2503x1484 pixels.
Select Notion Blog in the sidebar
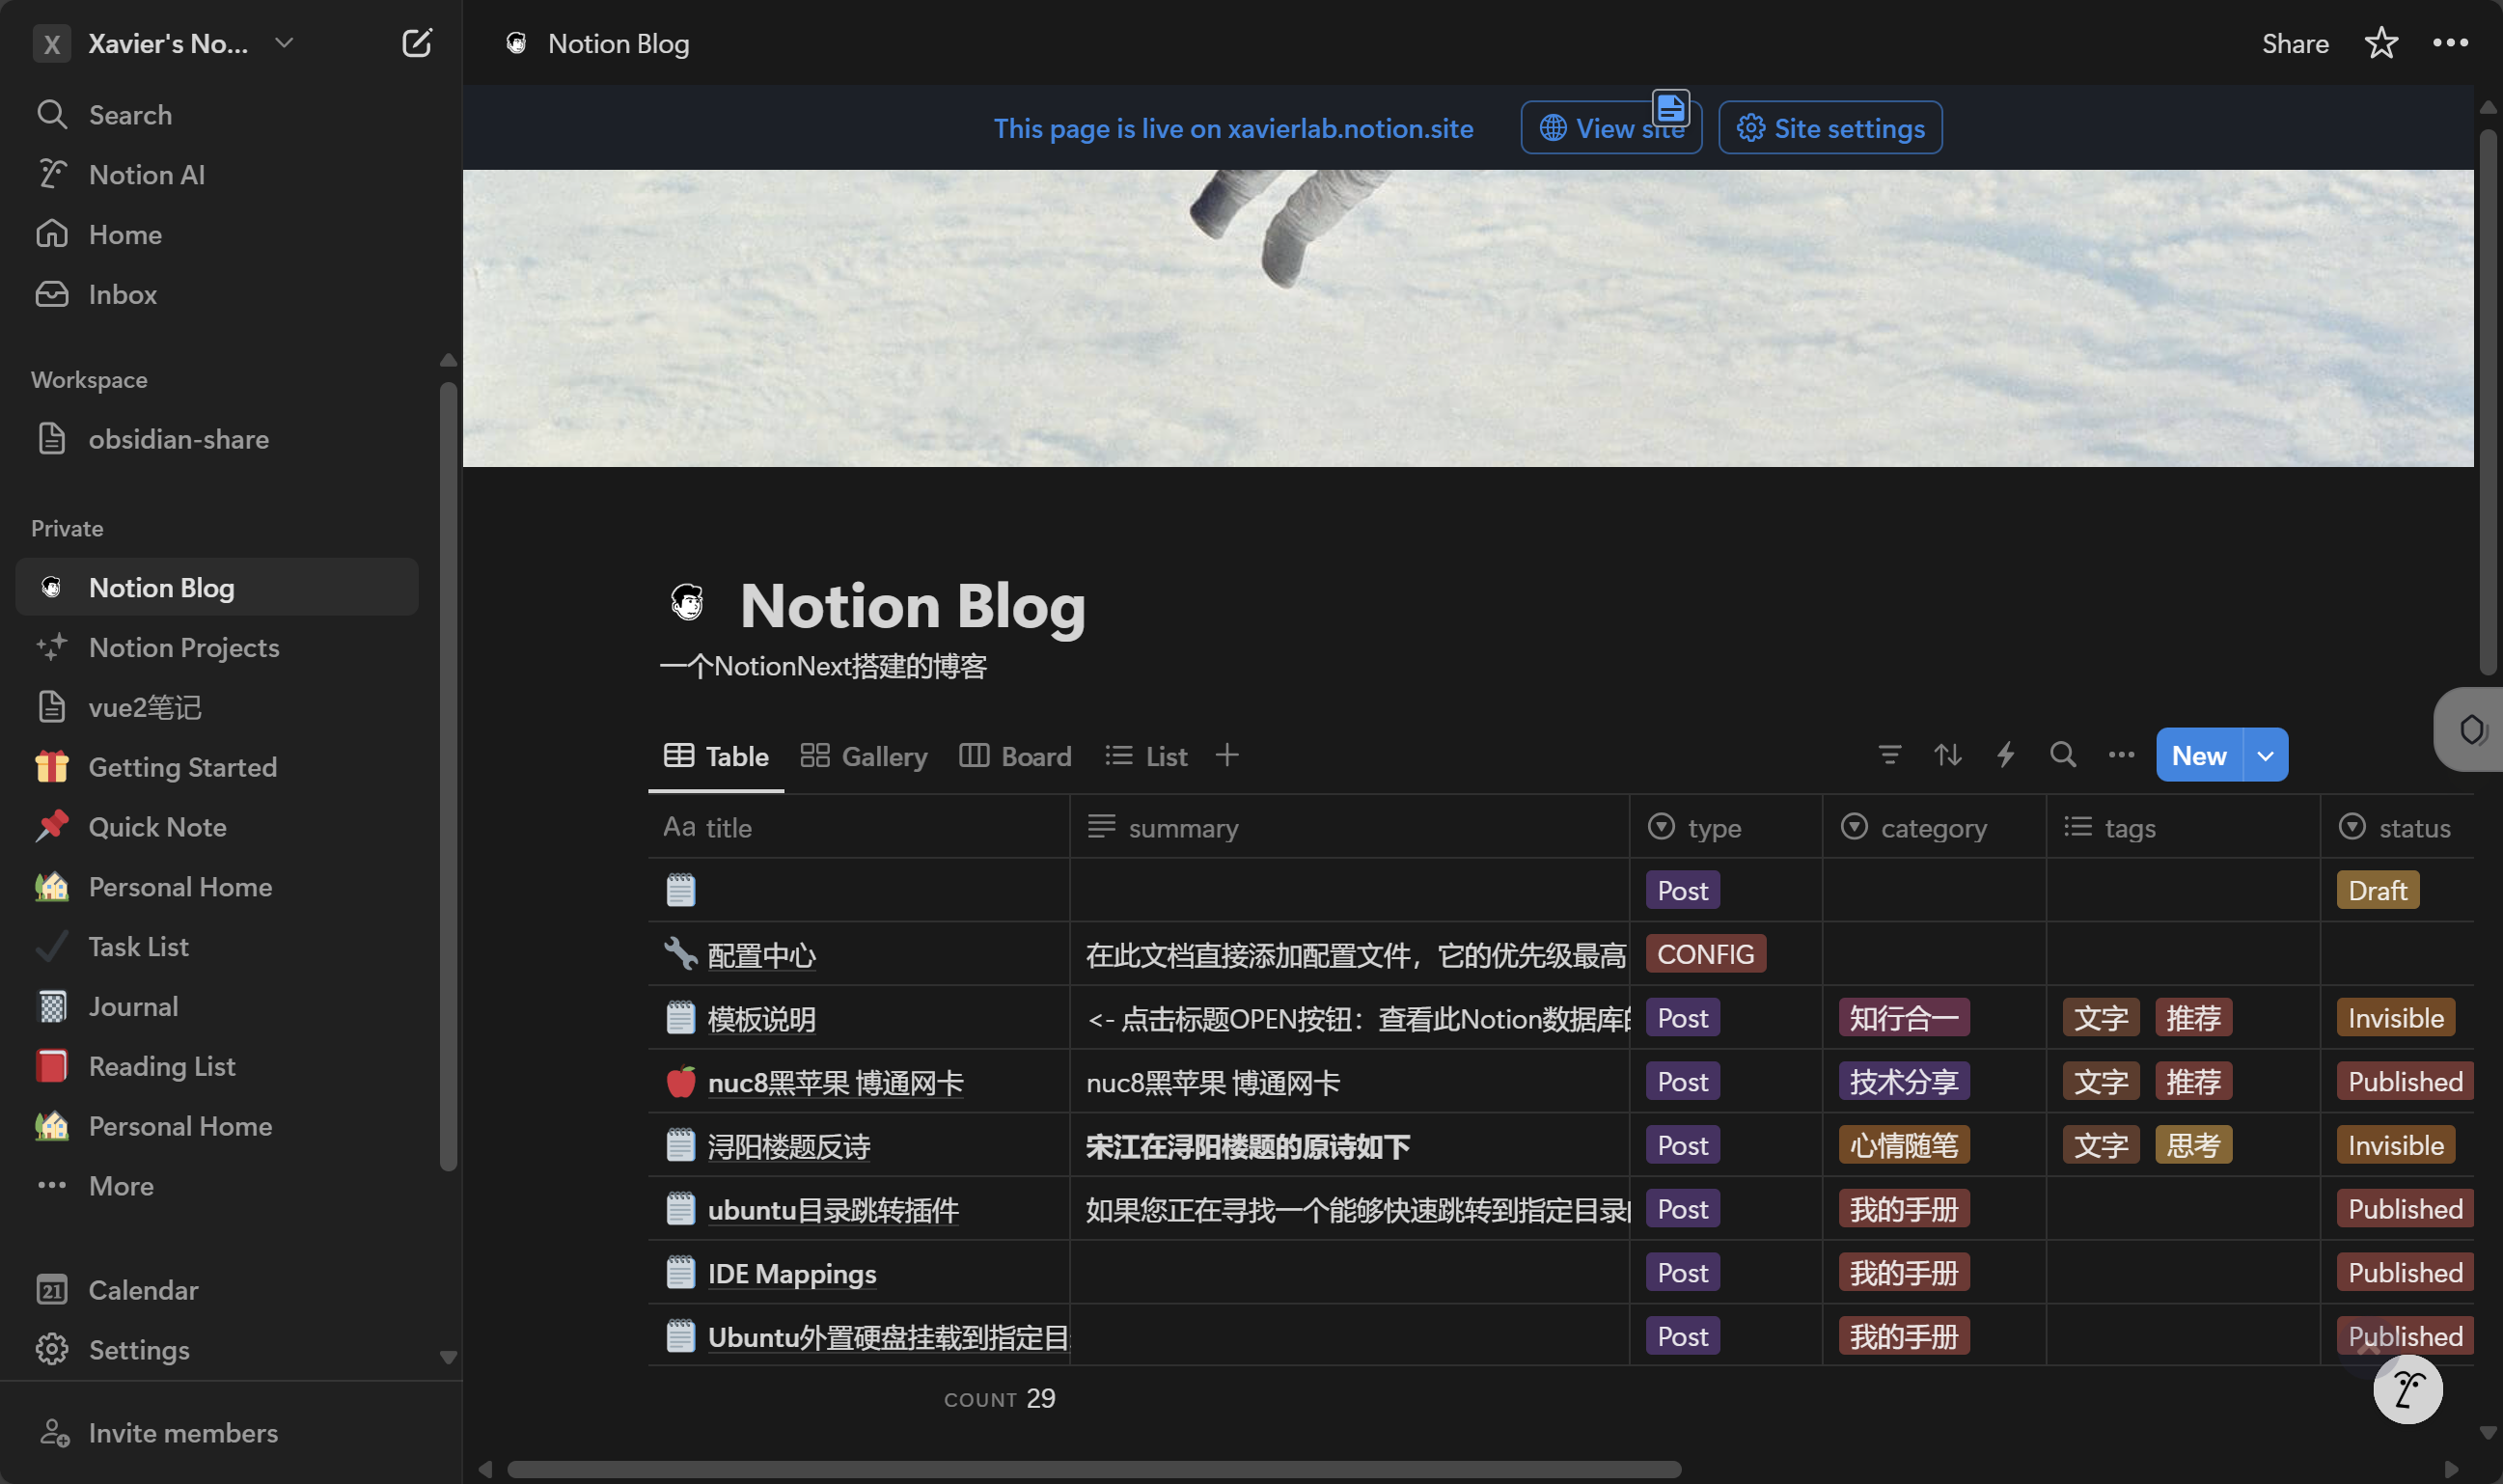(216, 587)
